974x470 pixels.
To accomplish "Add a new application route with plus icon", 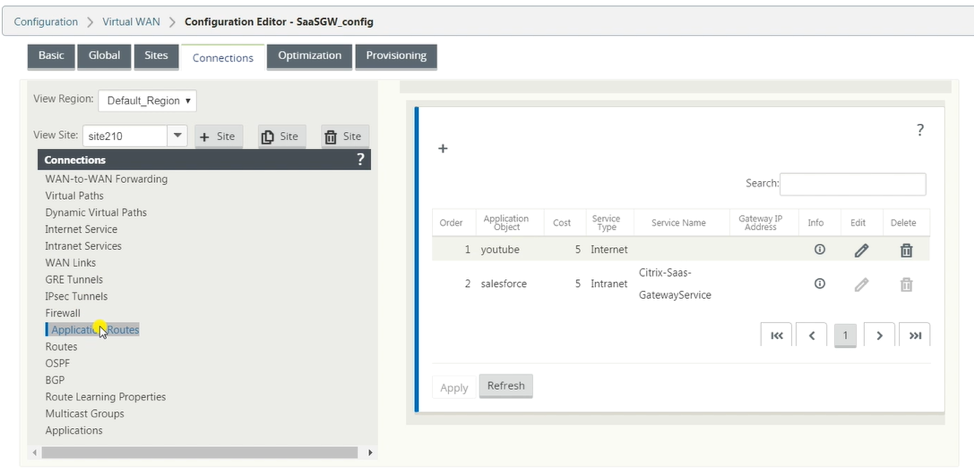I will [x=443, y=148].
